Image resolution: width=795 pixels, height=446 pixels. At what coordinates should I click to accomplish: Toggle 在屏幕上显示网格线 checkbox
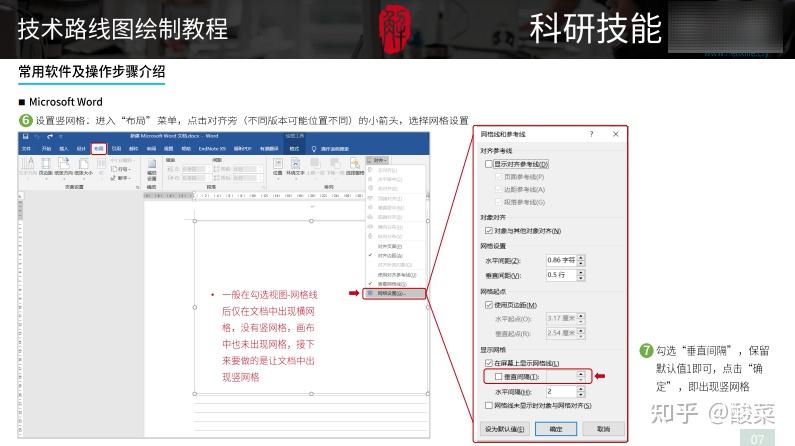(489, 363)
